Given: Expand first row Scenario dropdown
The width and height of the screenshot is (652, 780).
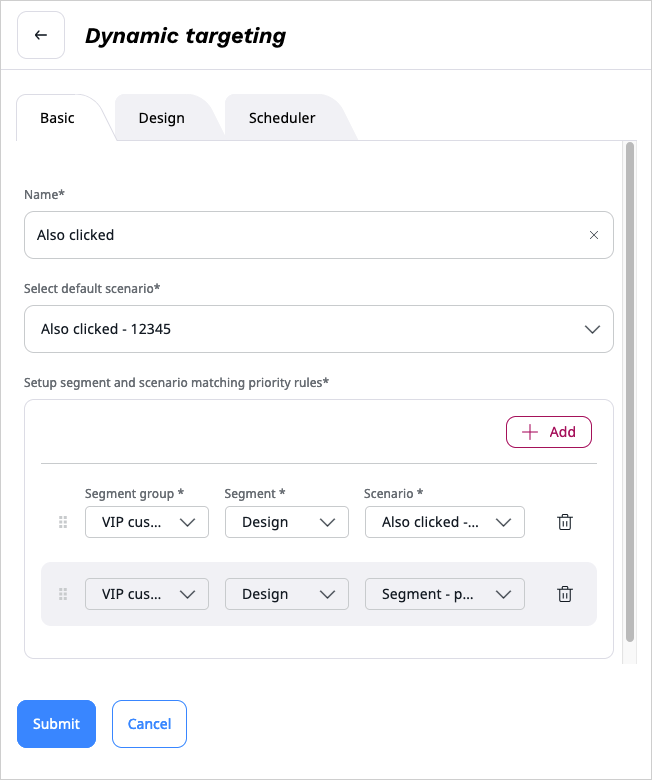Looking at the screenshot, I should (x=445, y=522).
